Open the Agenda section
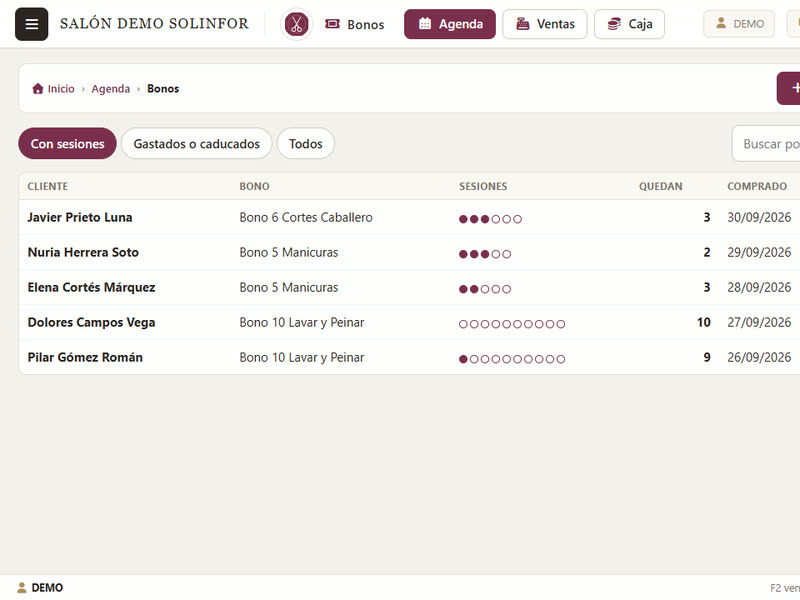 point(449,24)
